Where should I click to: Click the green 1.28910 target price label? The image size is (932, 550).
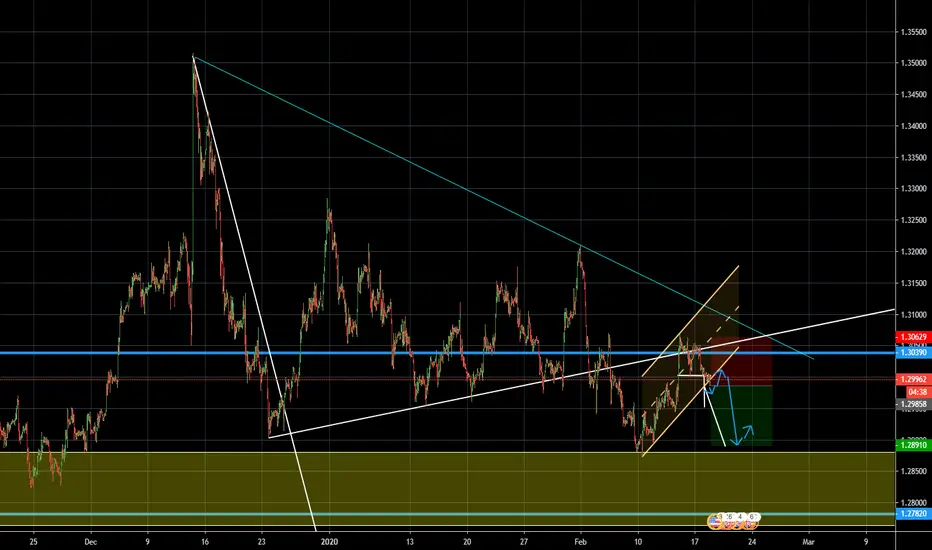914,445
